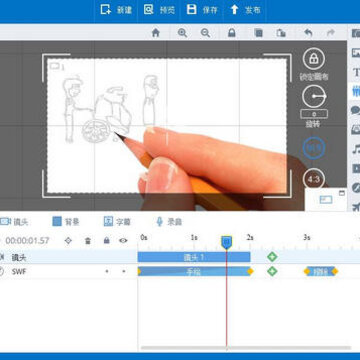Screen dimensions: 360x360
Task: Open the image tool in right sidebar
Action: click(x=356, y=53)
